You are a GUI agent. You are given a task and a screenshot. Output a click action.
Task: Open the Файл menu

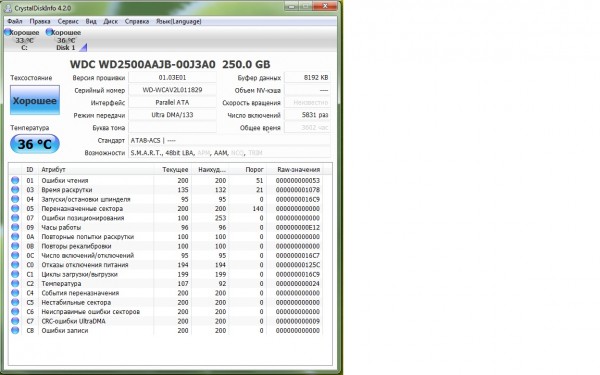15,21
